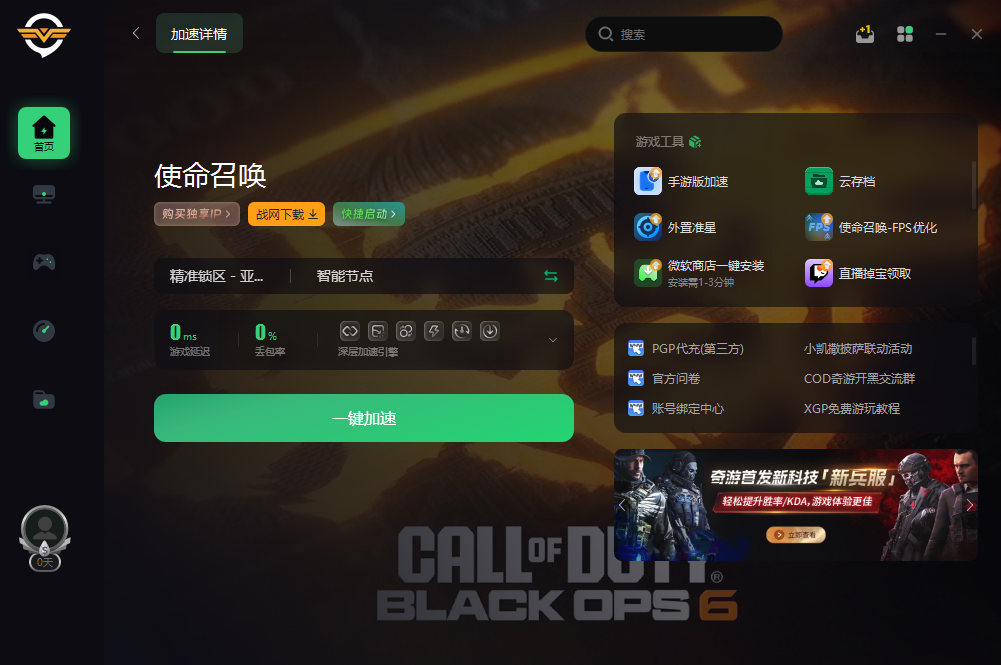Screen dimensions: 1001x665
Task: Open the gamepad sidebar section
Action: [43, 262]
